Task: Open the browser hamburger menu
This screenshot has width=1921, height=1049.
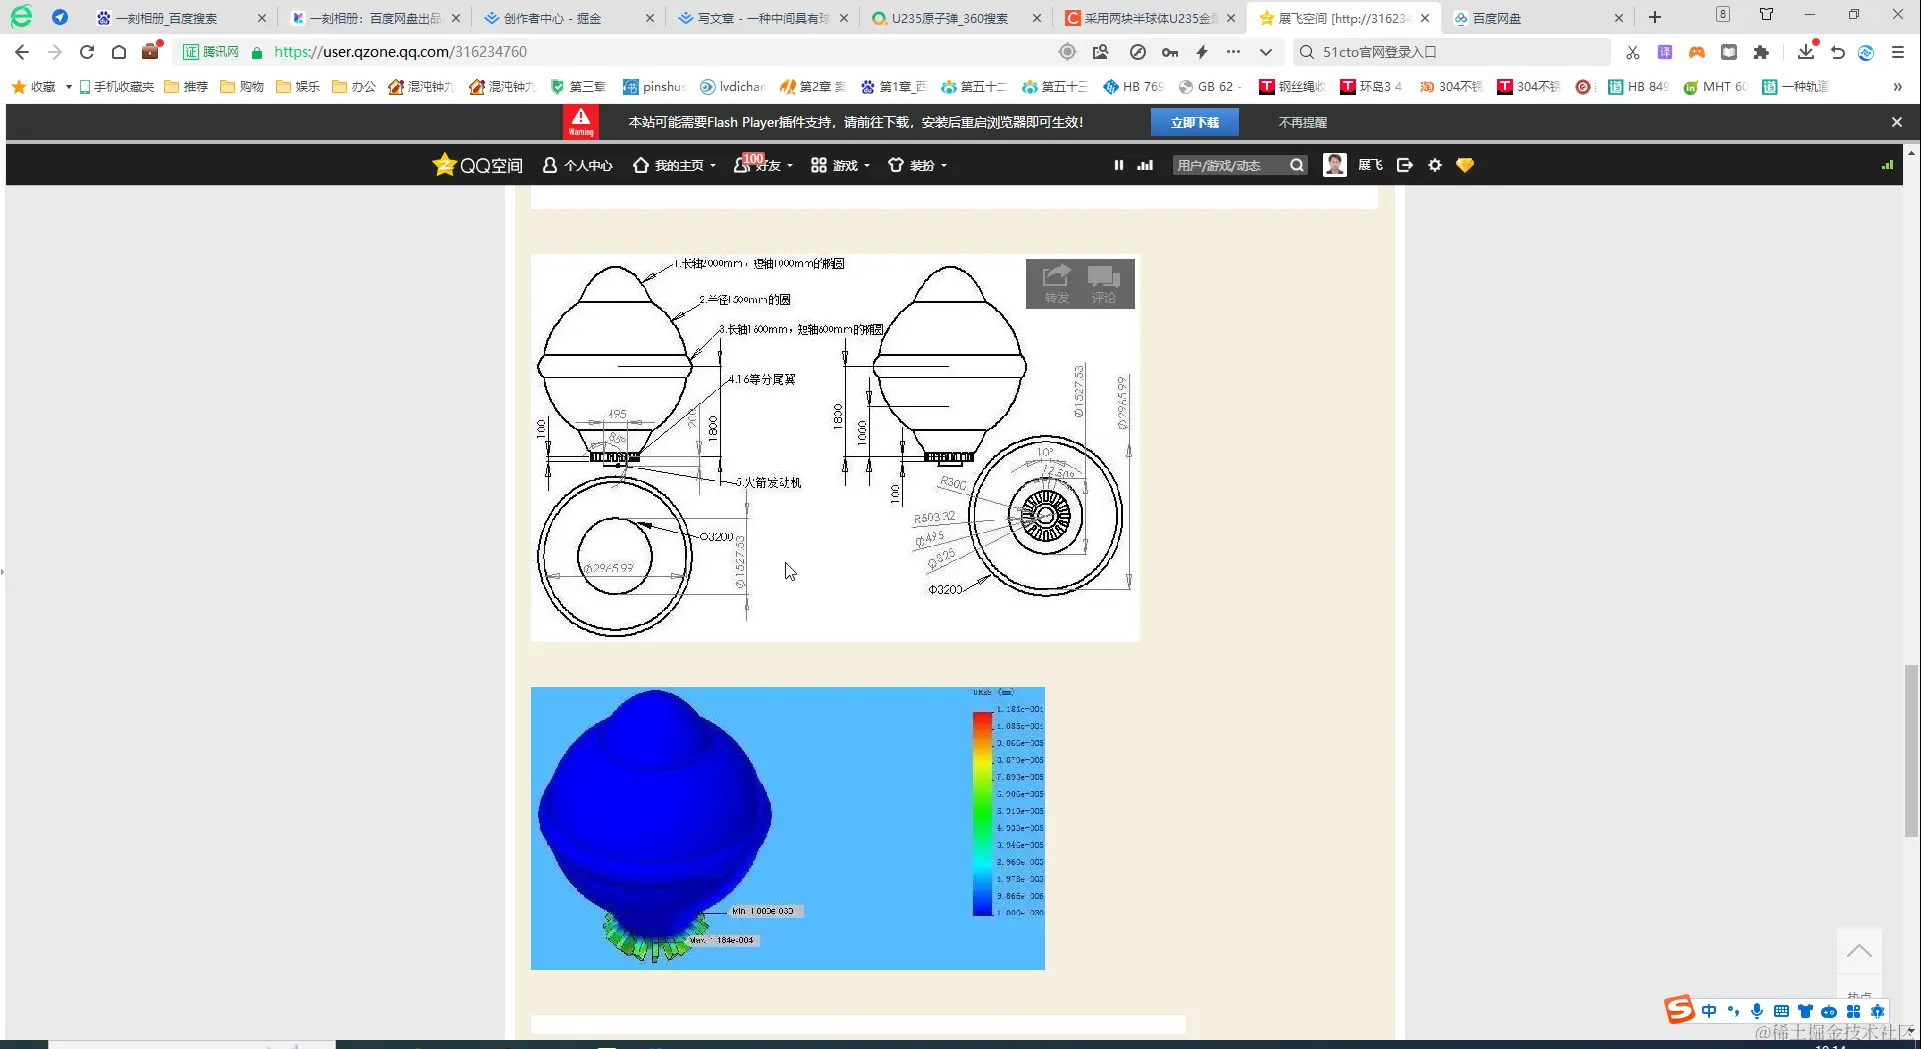Action: point(1898,52)
